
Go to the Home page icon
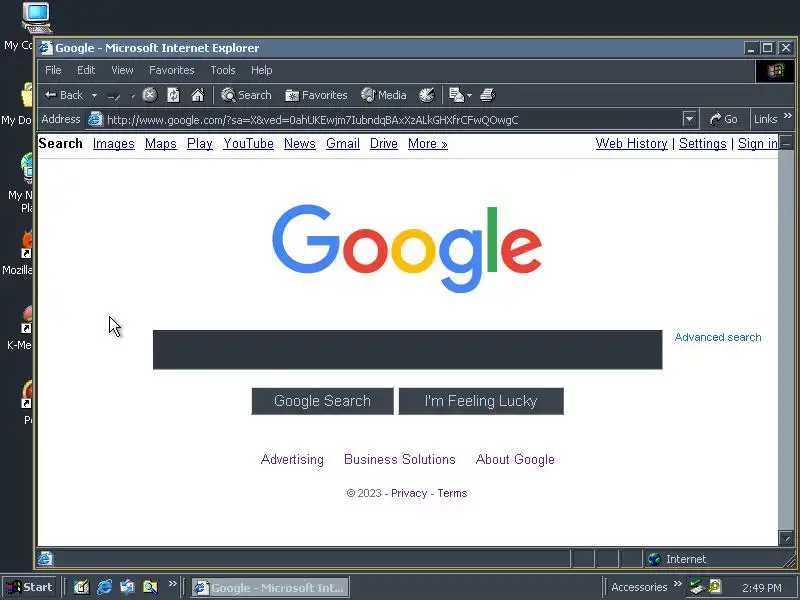(x=197, y=95)
